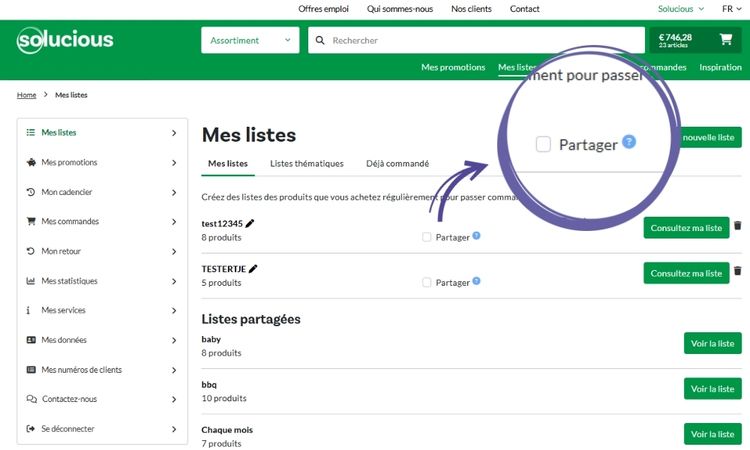750x450 pixels.
Task: Click trash icon for TESTERTJE list
Action: (x=738, y=271)
